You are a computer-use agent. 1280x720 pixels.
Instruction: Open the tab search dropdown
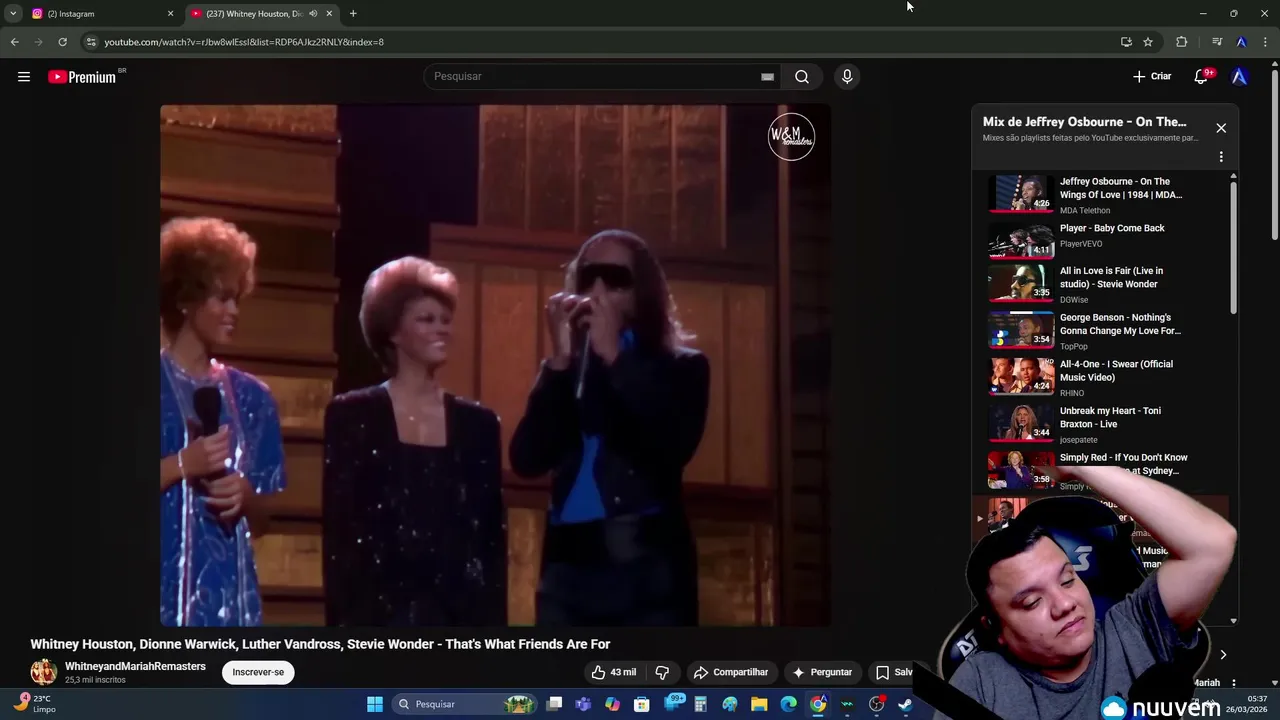click(13, 14)
